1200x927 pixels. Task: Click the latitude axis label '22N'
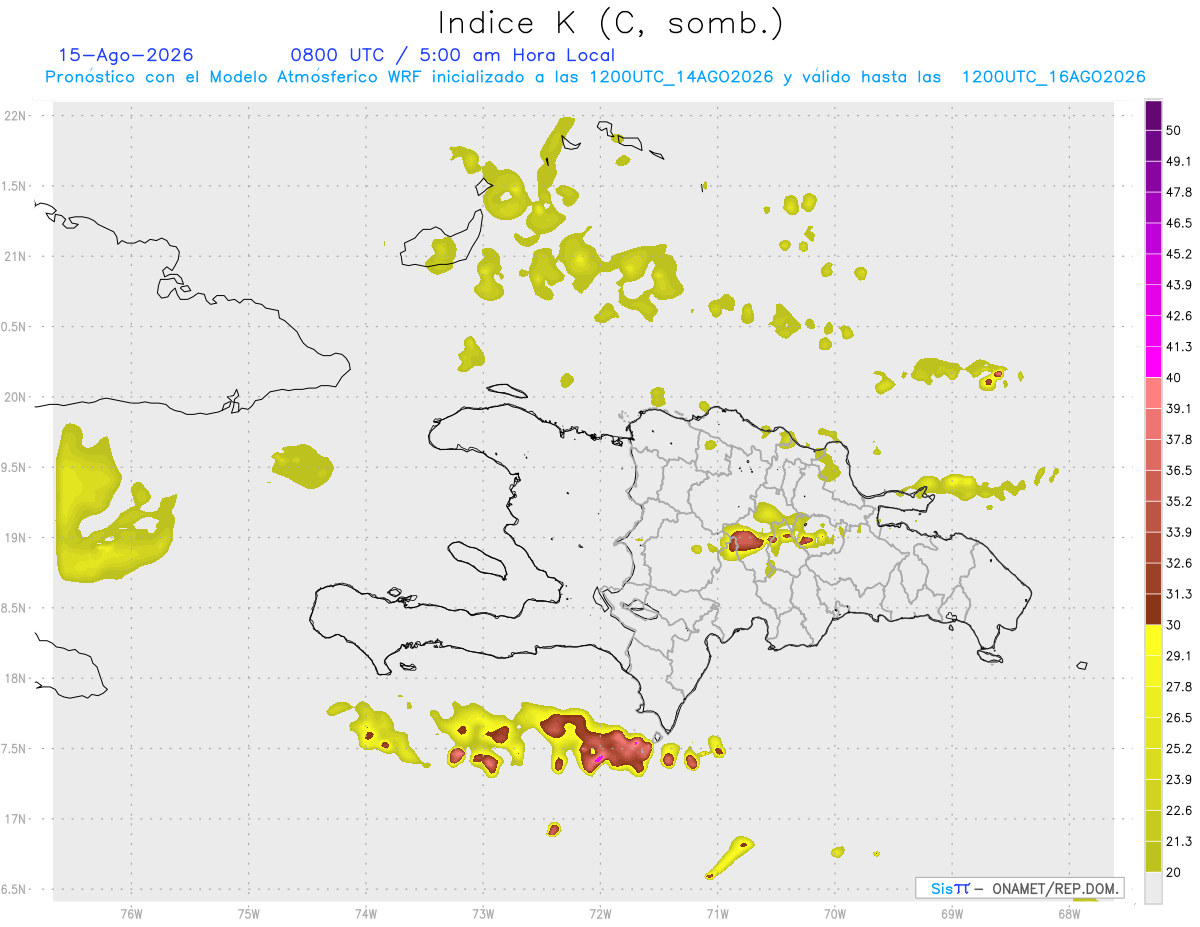click(x=17, y=116)
